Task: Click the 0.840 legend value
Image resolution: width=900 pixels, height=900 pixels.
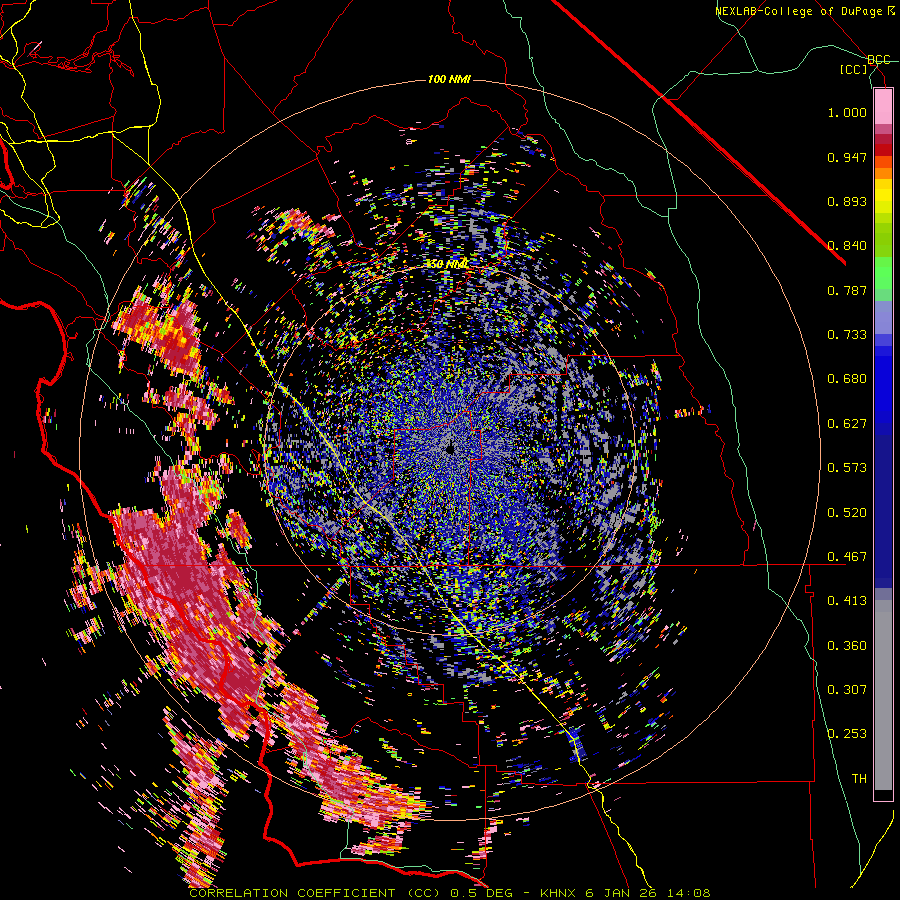Action: (847, 246)
